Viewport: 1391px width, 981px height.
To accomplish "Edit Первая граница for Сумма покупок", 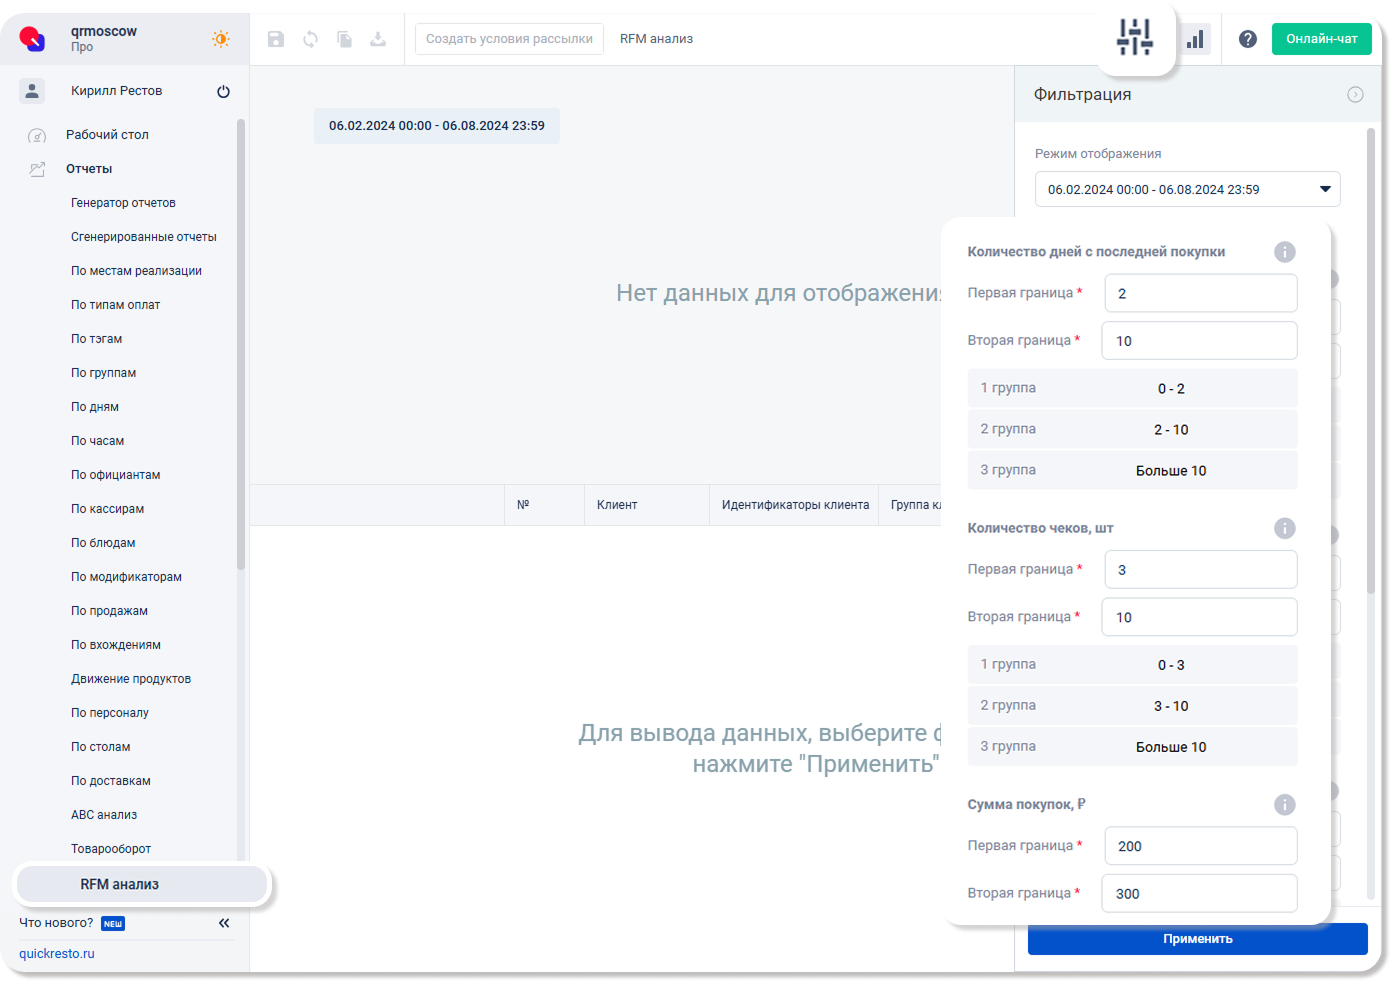I will coord(1200,846).
